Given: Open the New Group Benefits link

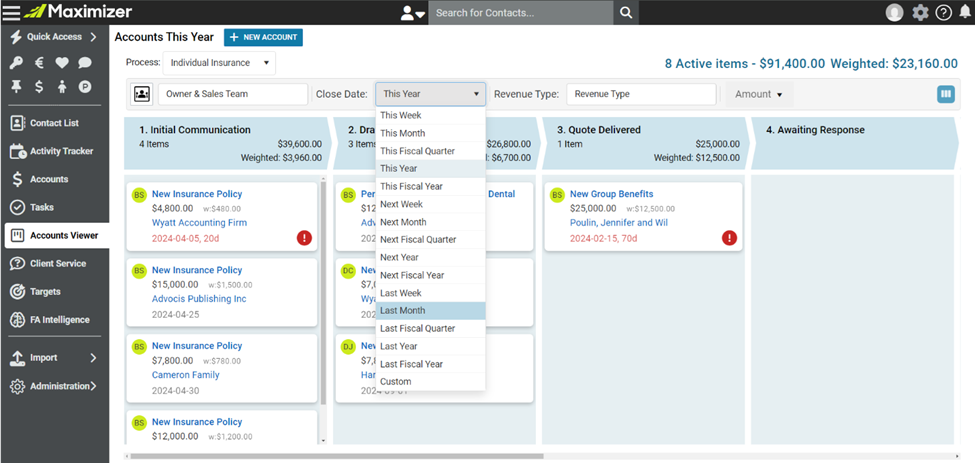Looking at the screenshot, I should [x=612, y=194].
